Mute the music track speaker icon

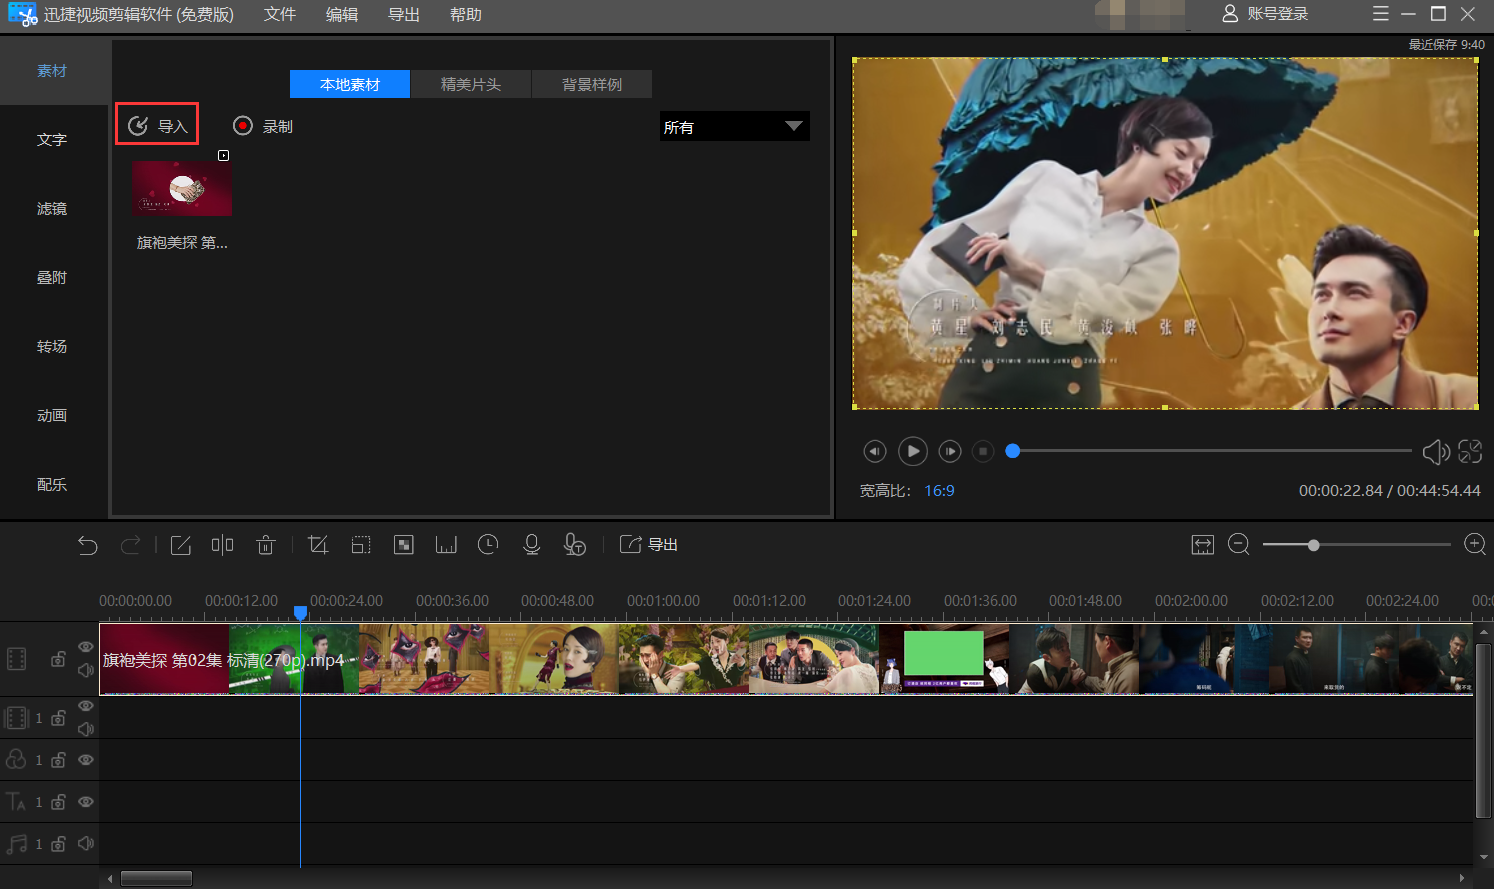(x=86, y=843)
